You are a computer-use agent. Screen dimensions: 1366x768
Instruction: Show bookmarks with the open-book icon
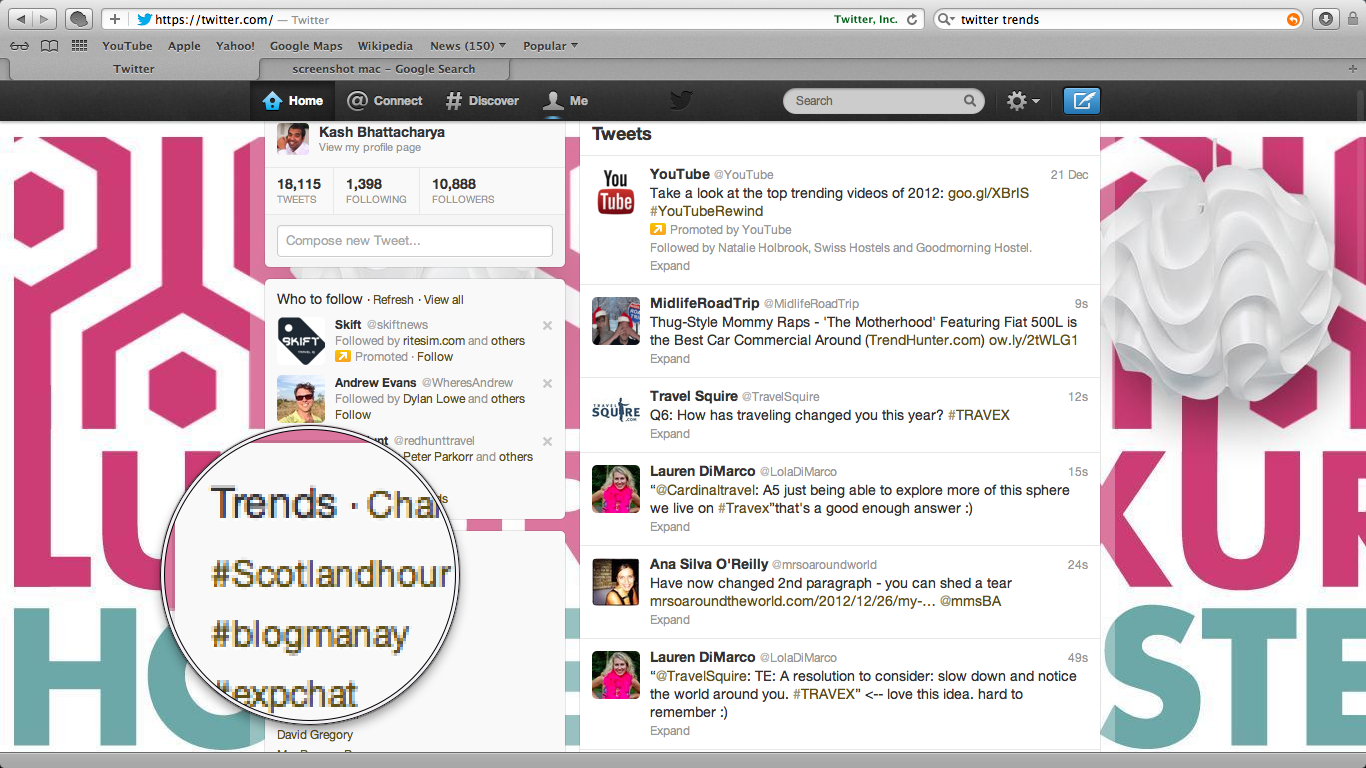click(x=49, y=46)
